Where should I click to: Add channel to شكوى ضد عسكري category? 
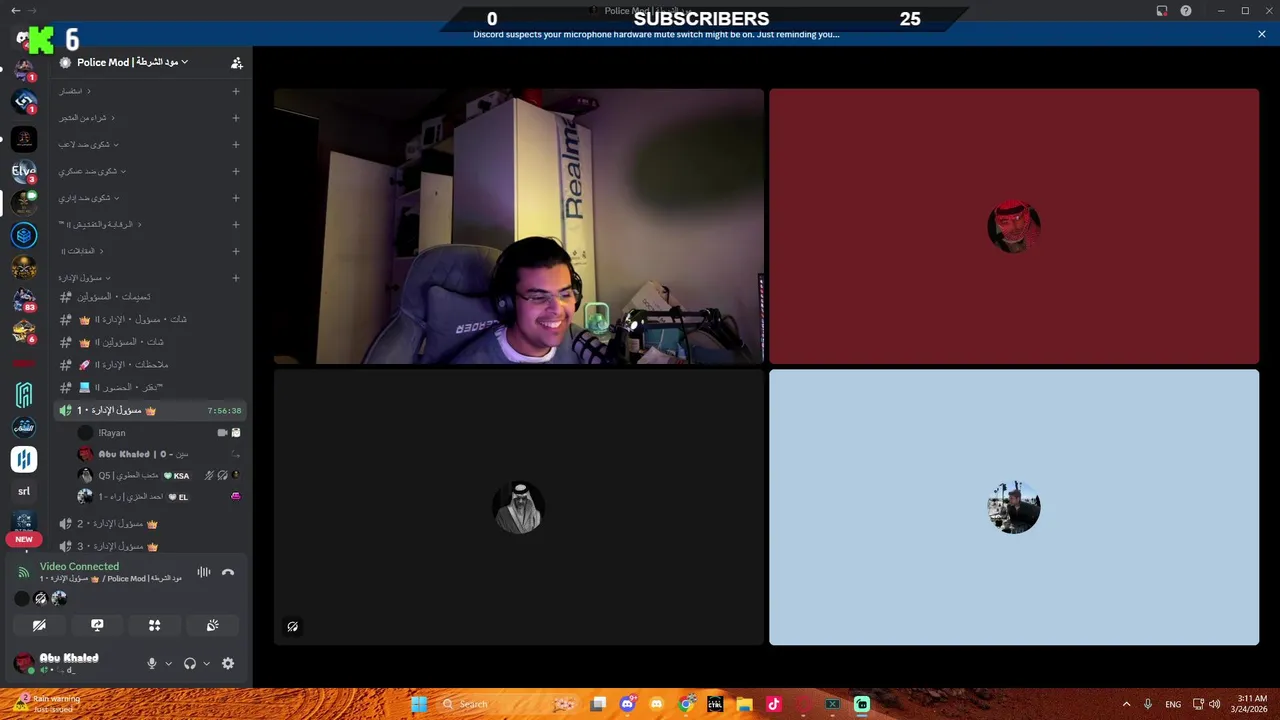tap(236, 171)
